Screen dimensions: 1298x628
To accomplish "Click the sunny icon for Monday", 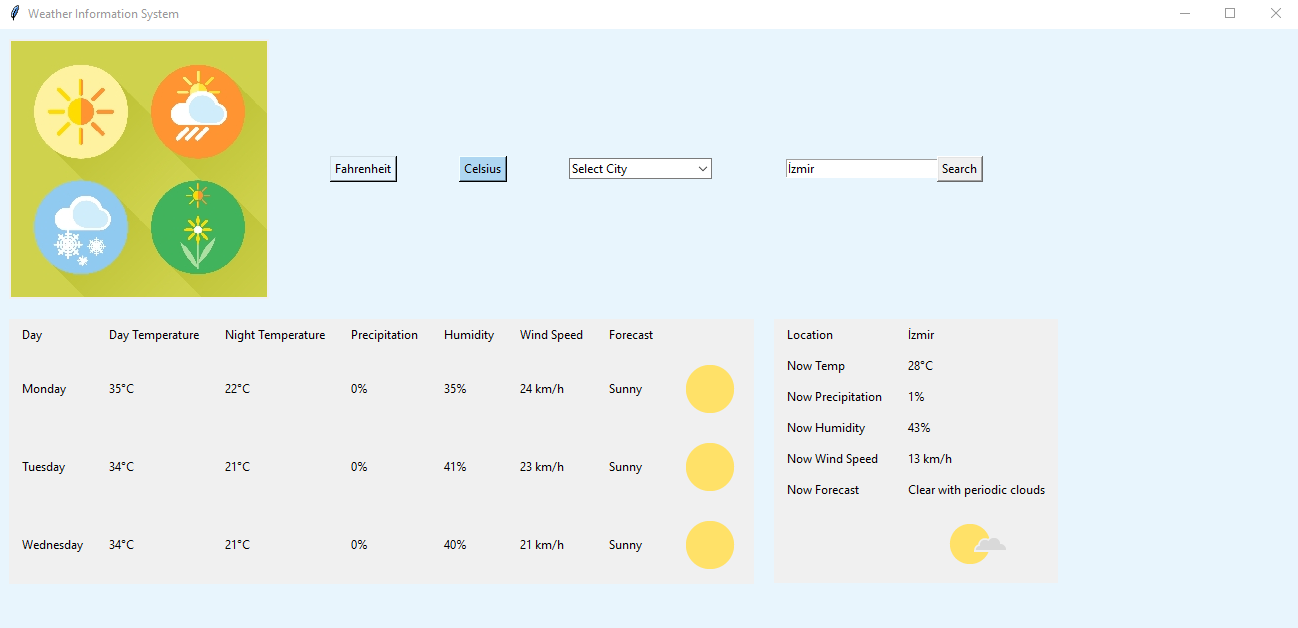I will [709, 389].
